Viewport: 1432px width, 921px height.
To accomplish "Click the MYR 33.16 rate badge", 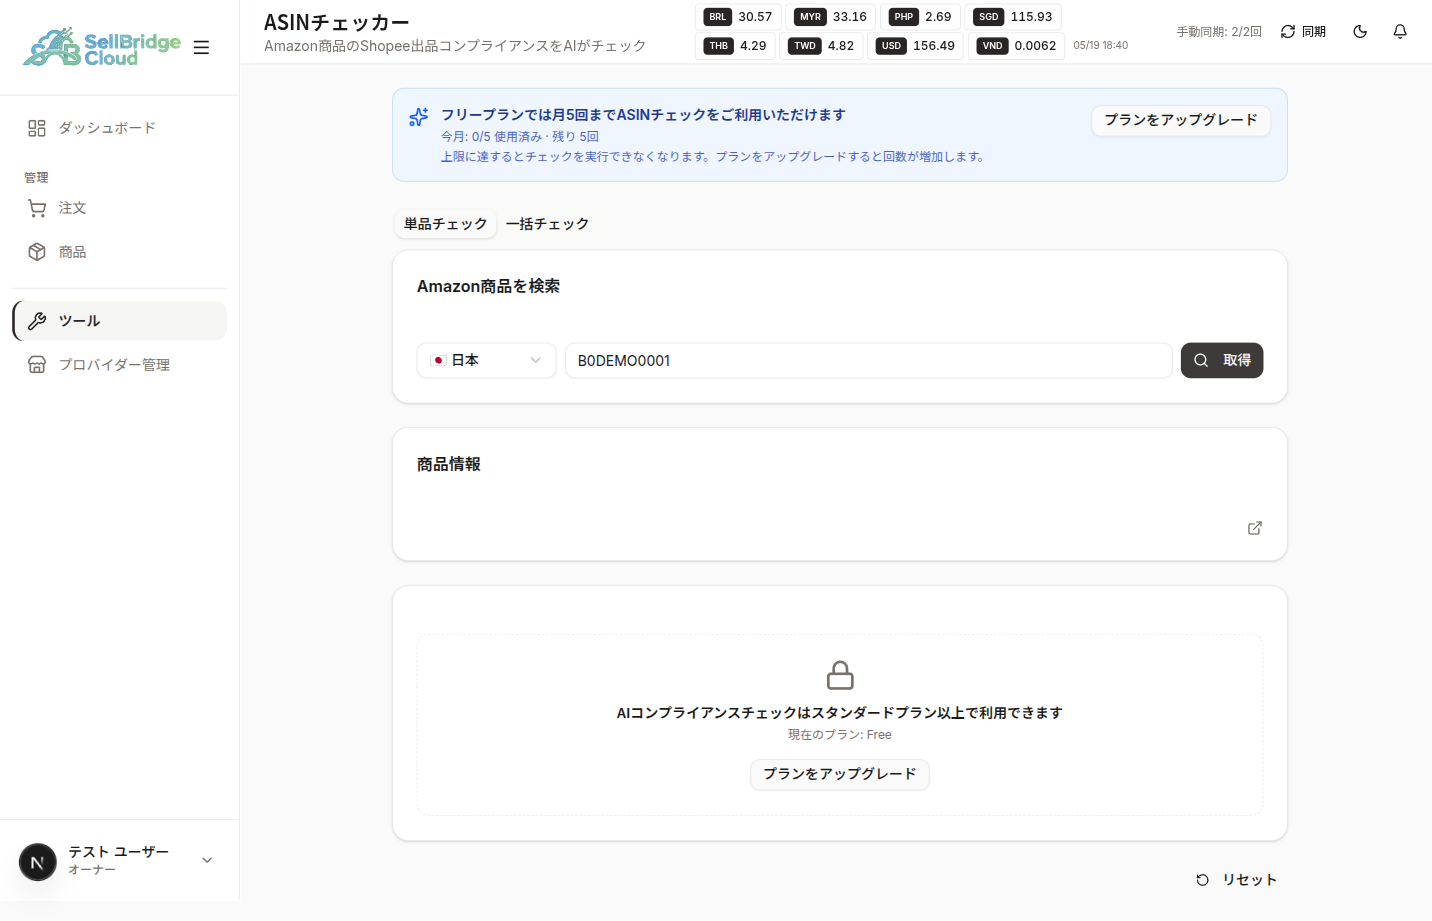I will 830,17.
